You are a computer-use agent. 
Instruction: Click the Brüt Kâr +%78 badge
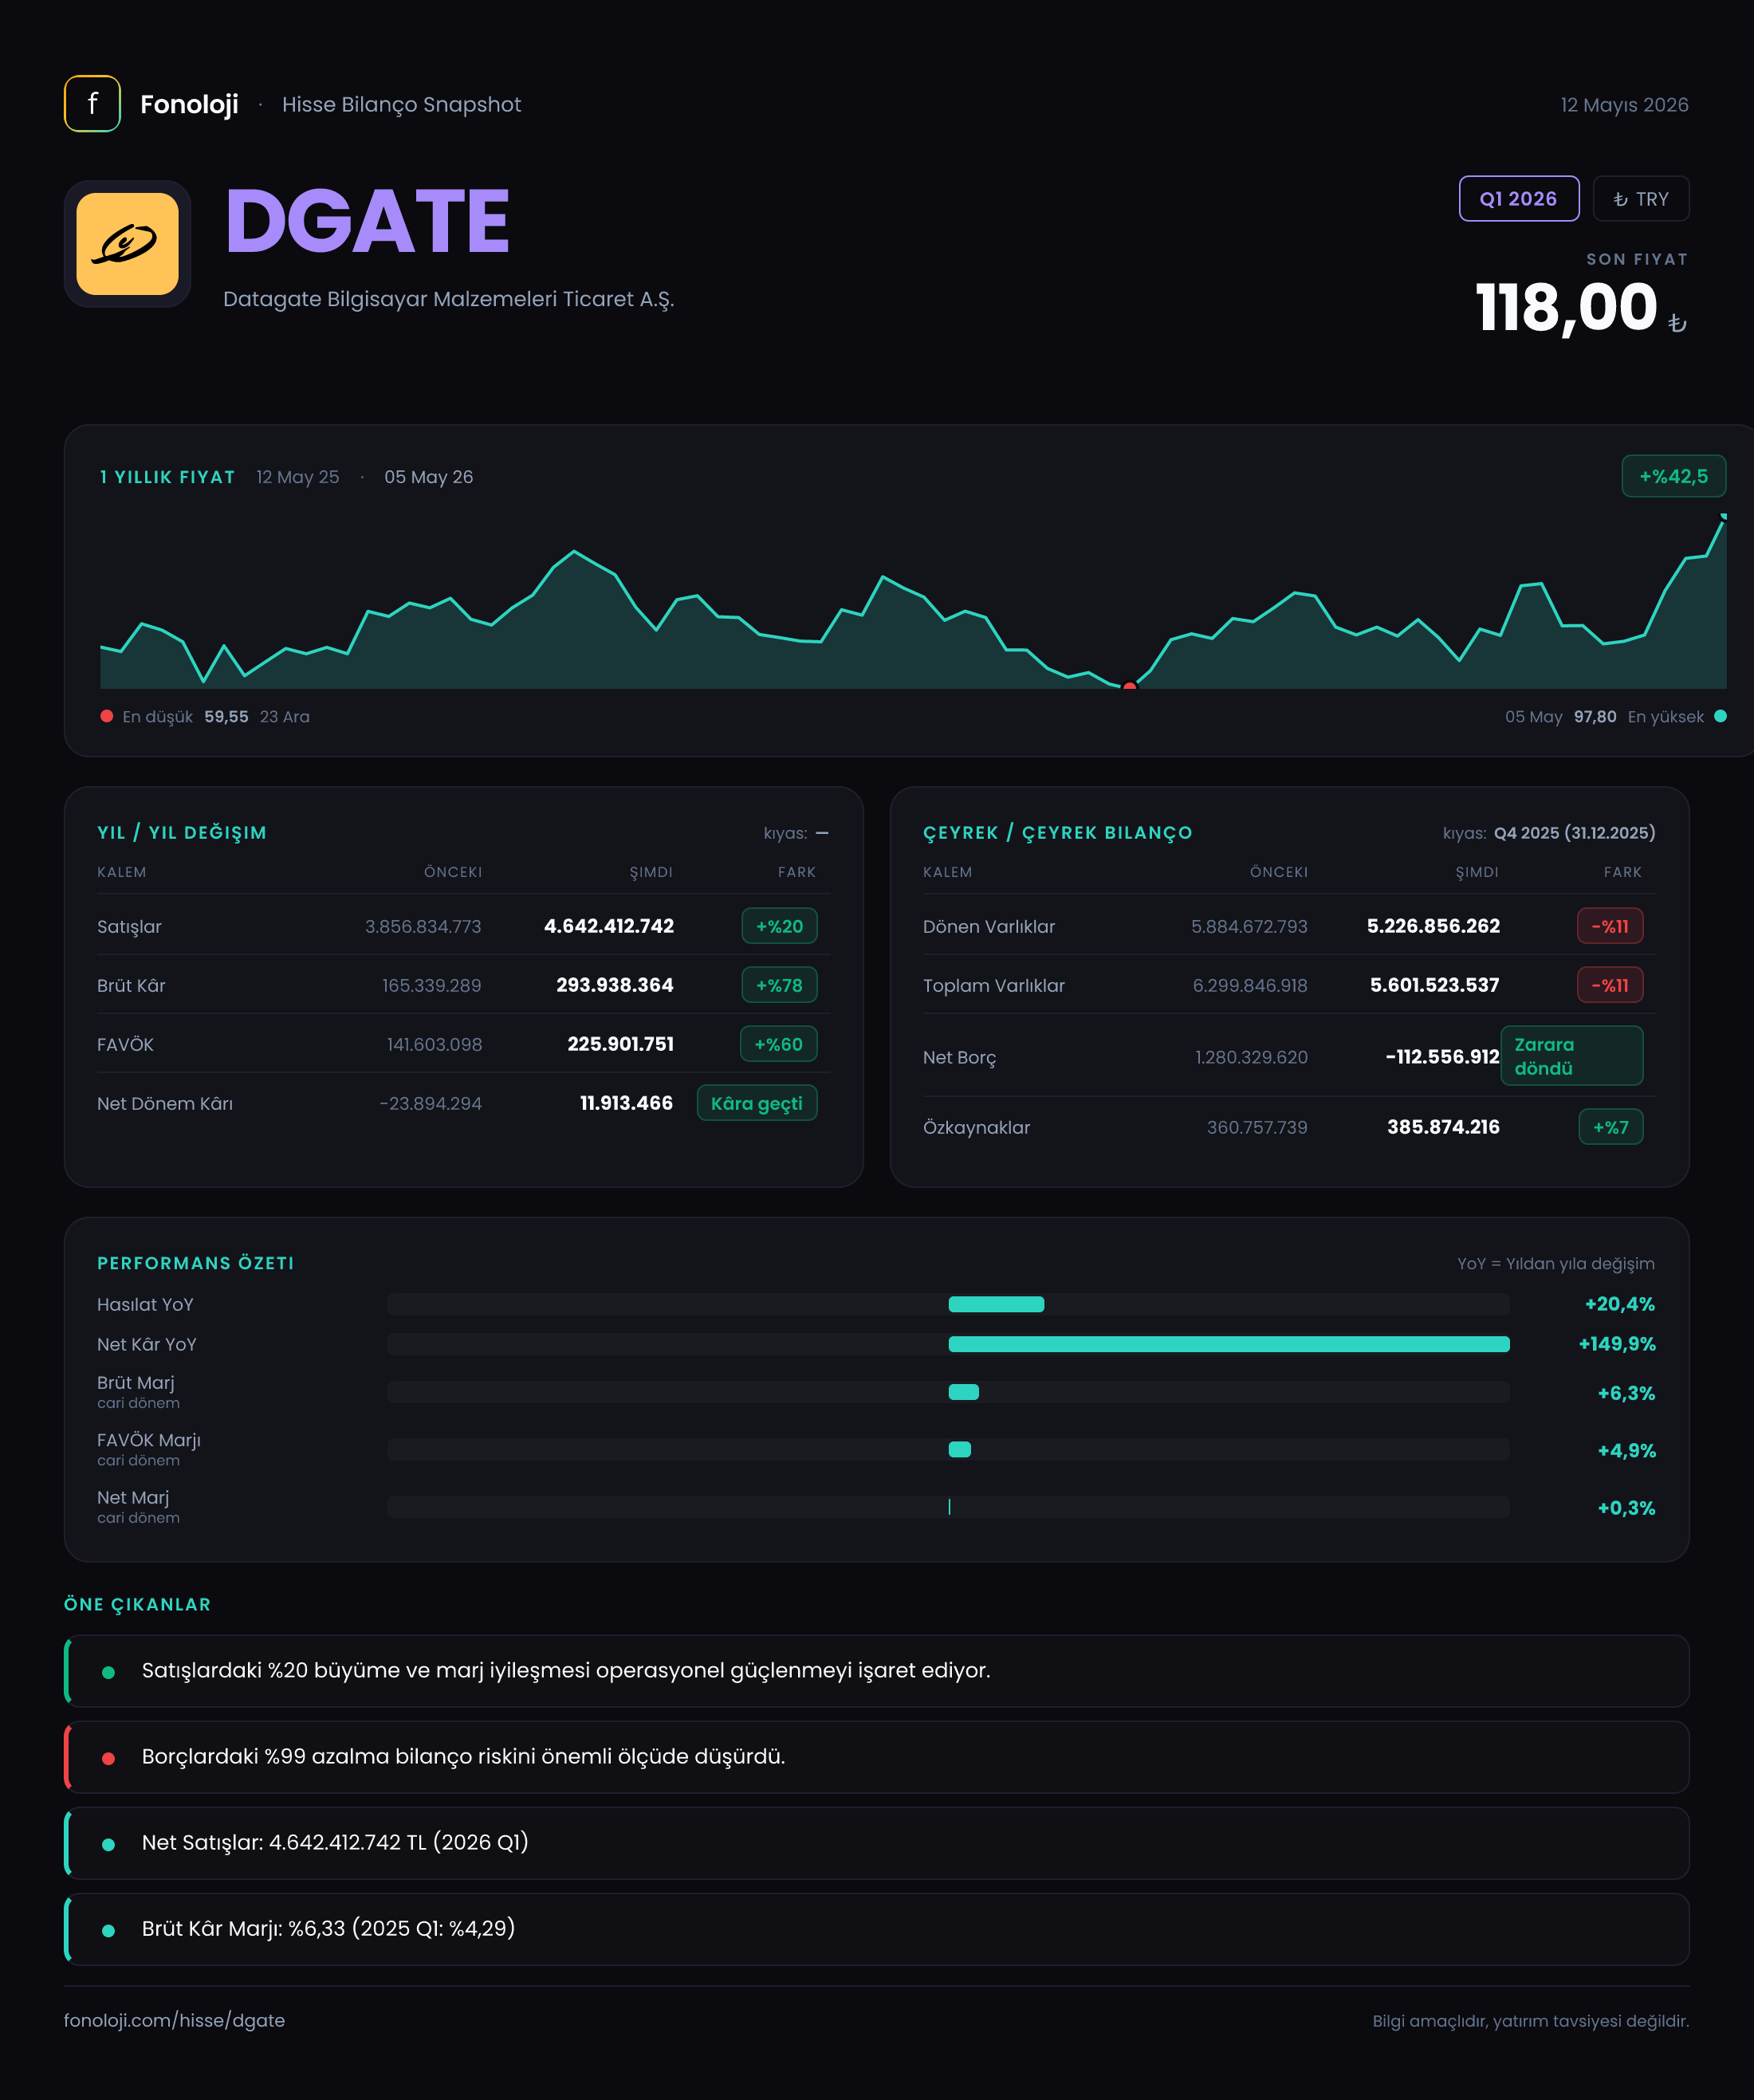pyautogui.click(x=779, y=985)
